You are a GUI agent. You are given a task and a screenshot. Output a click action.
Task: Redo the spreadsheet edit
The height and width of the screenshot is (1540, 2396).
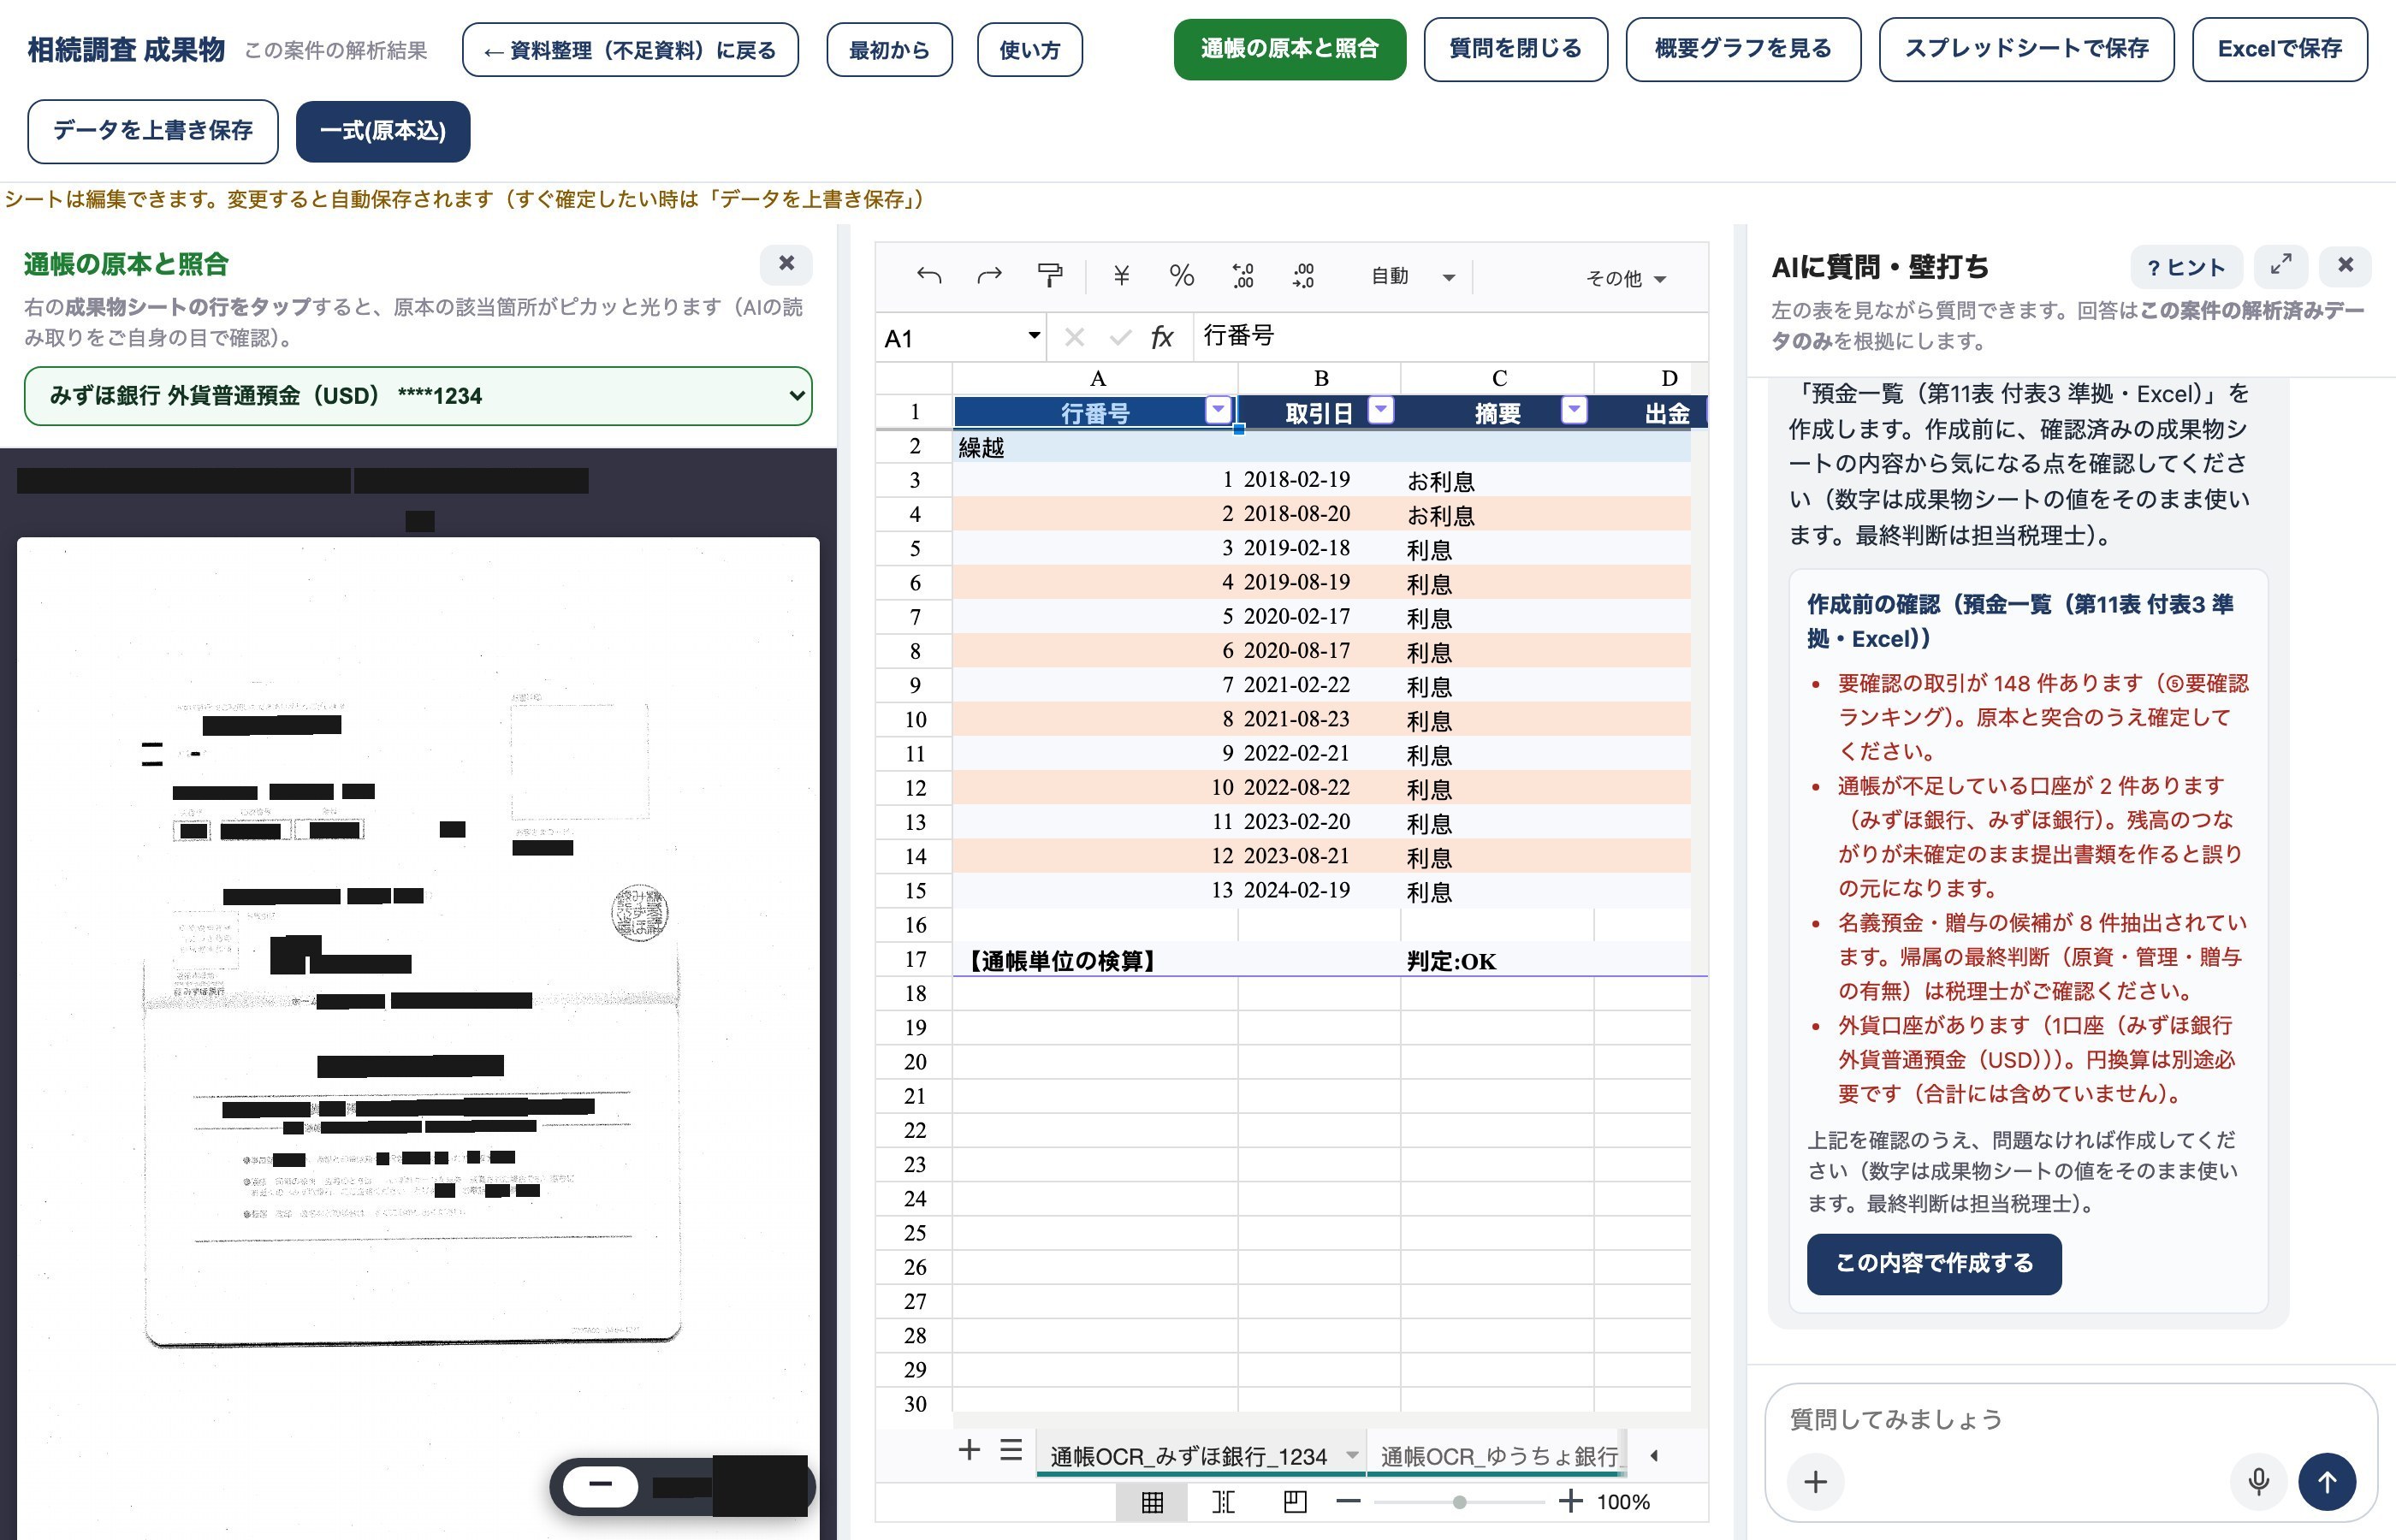(989, 276)
